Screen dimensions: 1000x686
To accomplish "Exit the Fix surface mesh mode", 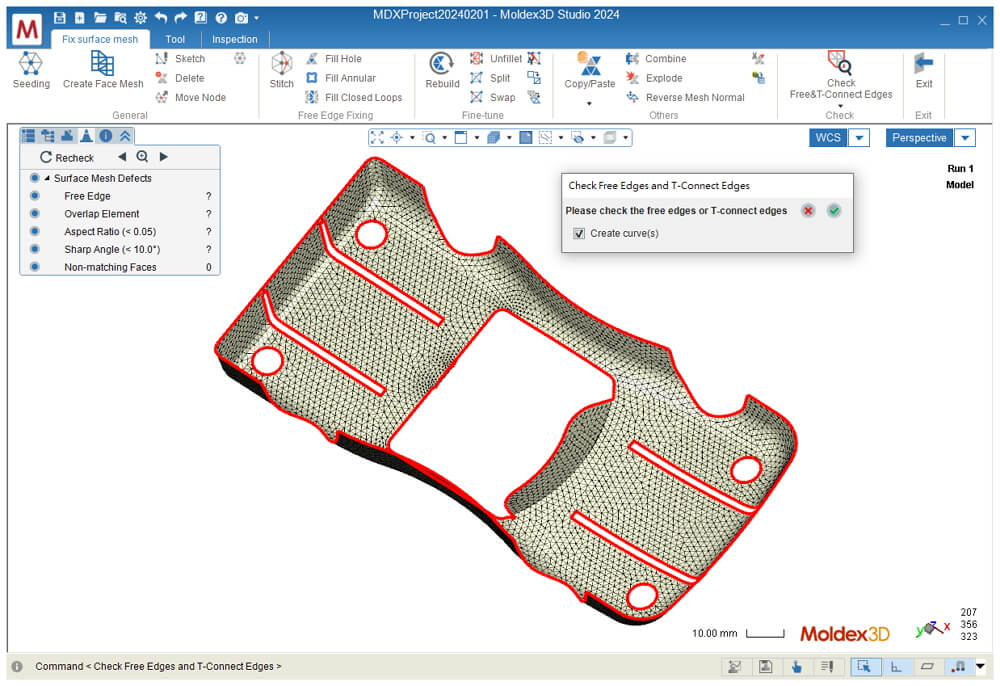I will click(x=923, y=70).
